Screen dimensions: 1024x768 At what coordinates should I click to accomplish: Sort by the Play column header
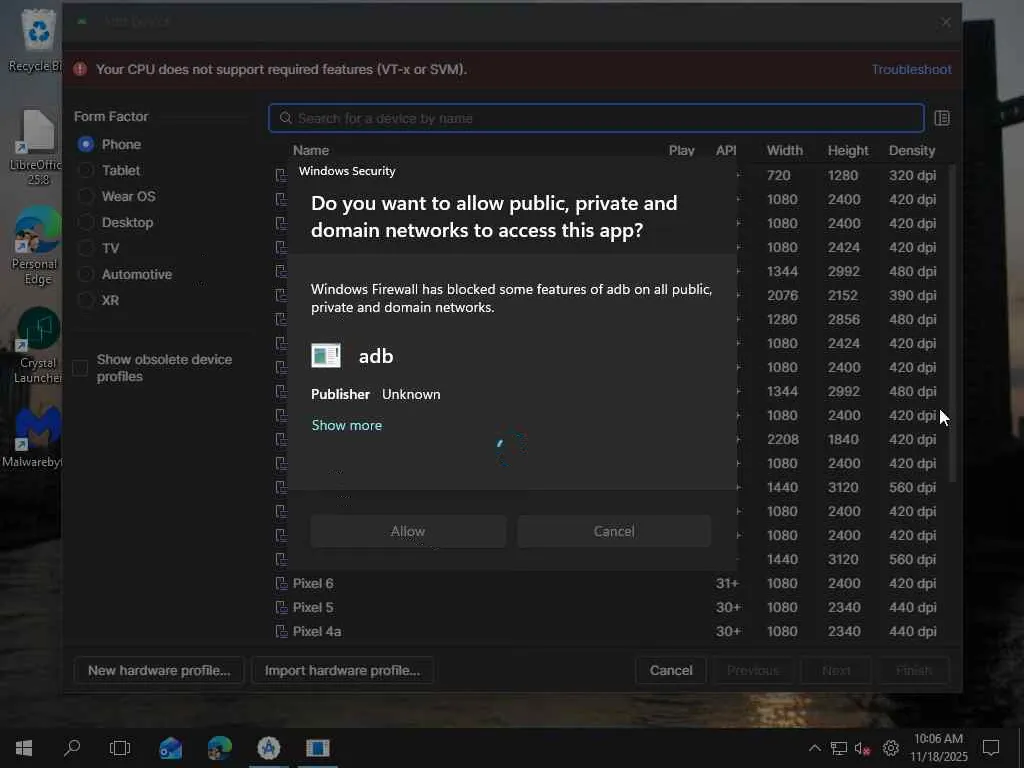point(681,150)
